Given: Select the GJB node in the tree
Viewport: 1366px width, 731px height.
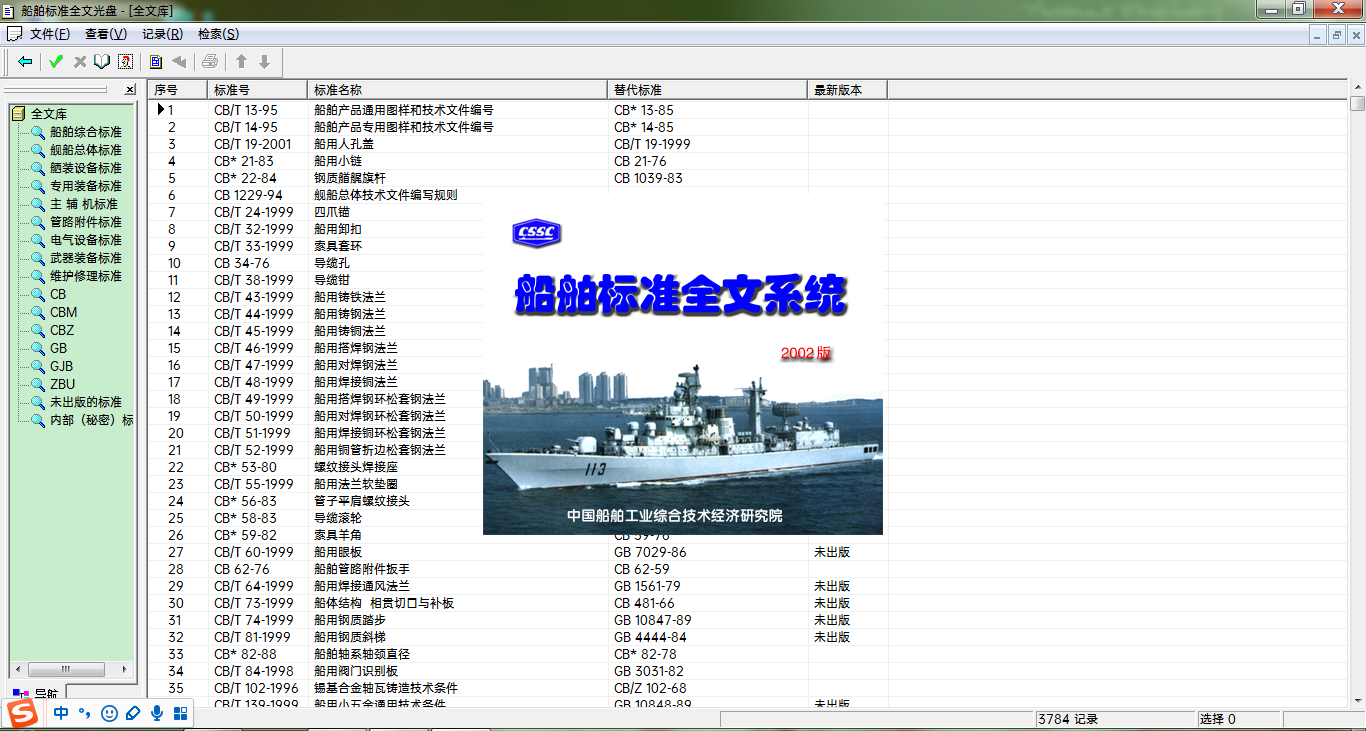Looking at the screenshot, I should click(62, 366).
